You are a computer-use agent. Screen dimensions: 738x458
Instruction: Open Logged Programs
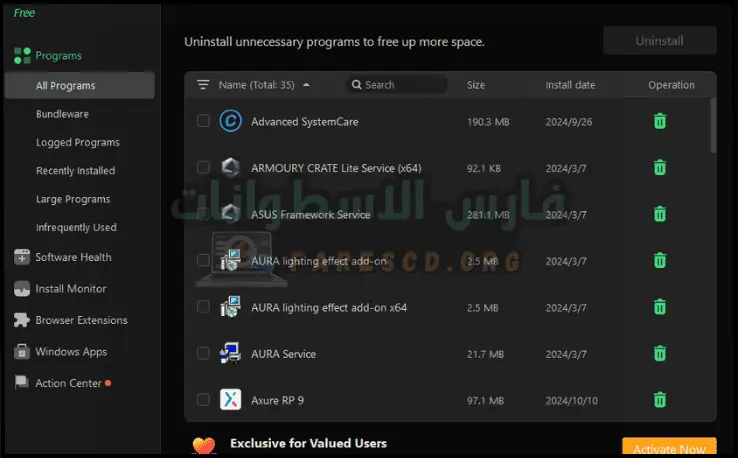click(x=78, y=142)
